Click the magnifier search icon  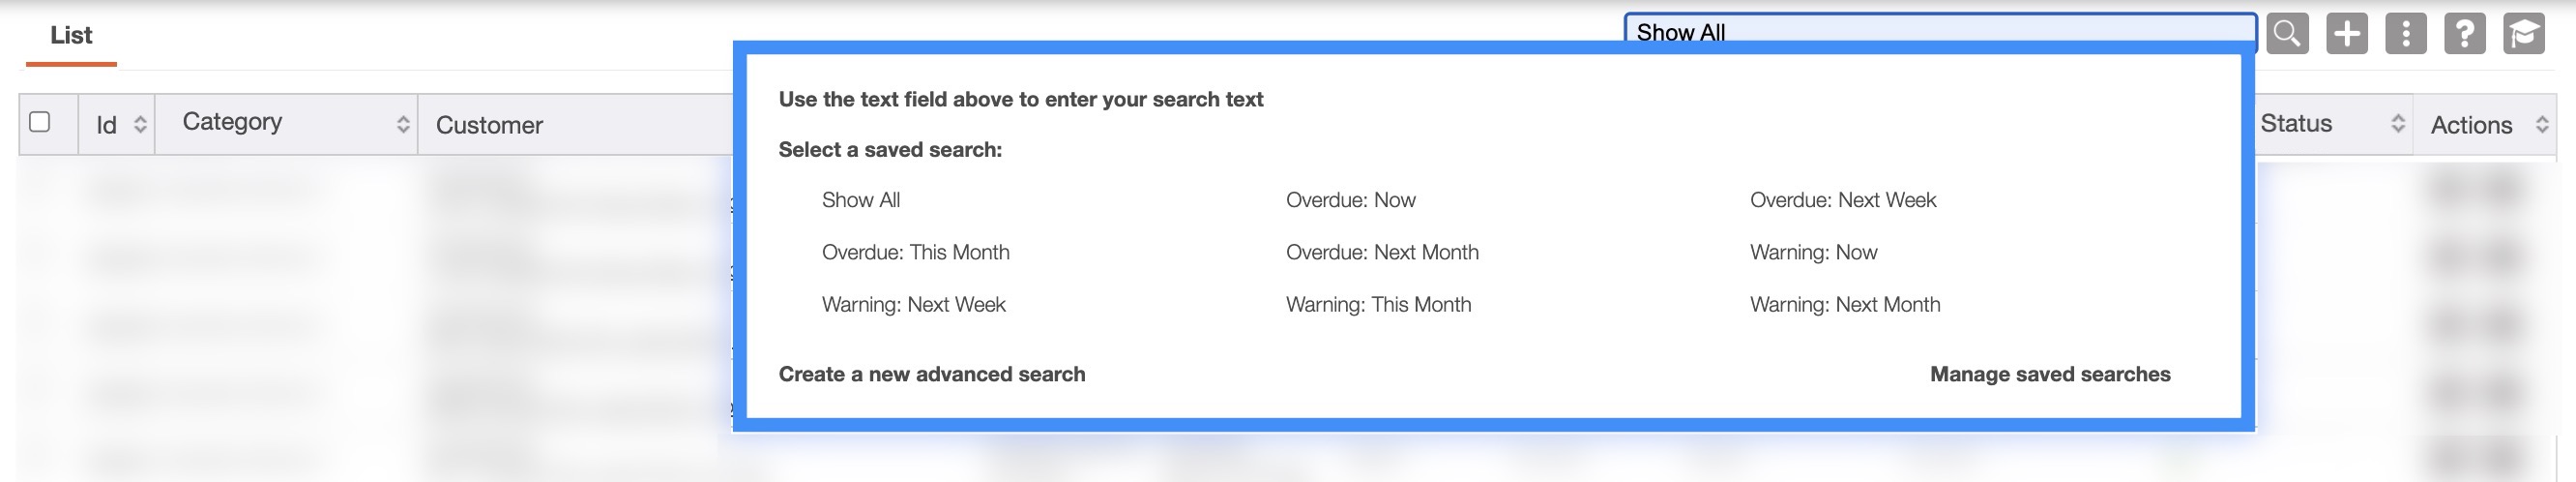2286,33
